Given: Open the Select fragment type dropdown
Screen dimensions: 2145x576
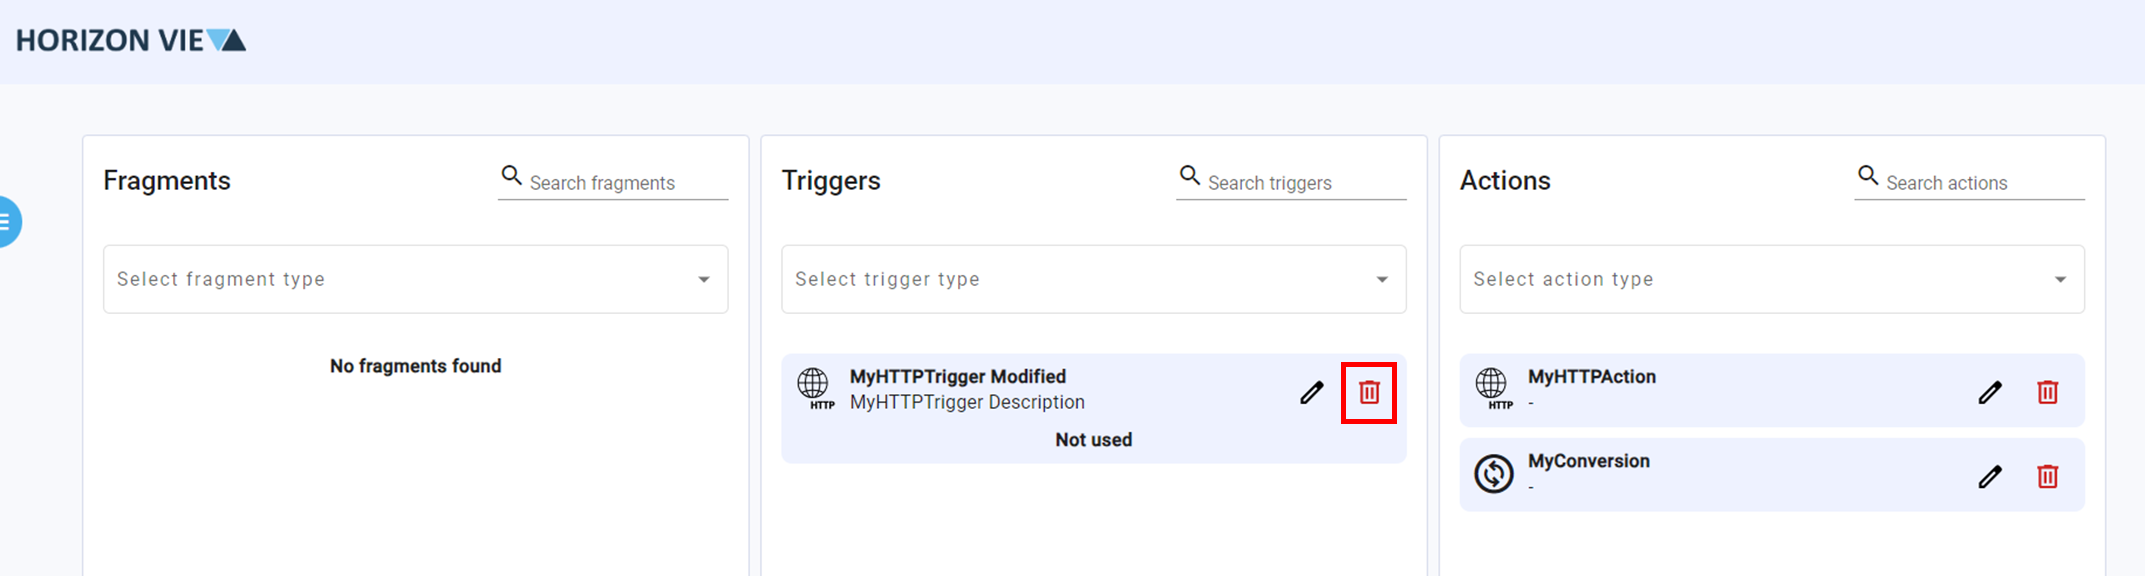Looking at the screenshot, I should click(x=415, y=279).
